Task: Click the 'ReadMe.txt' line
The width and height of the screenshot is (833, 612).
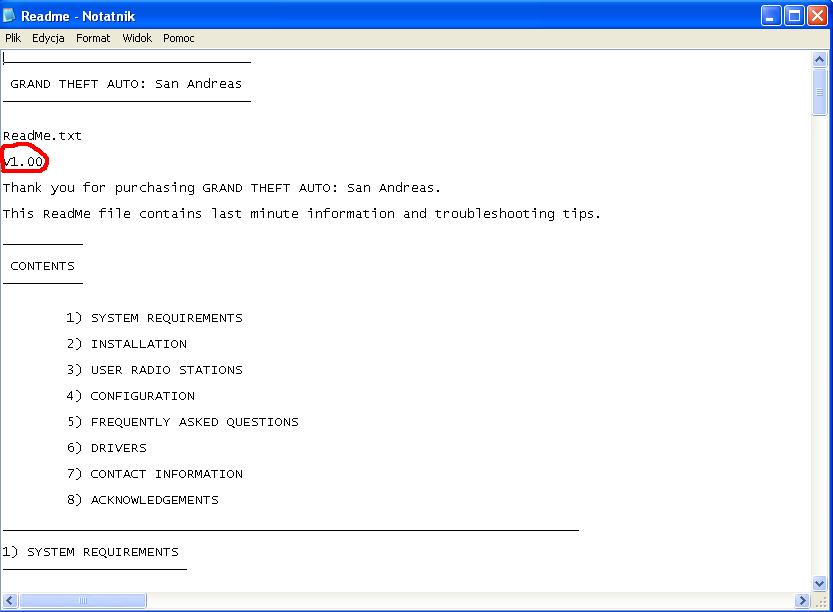Action: pyautogui.click(x=42, y=136)
